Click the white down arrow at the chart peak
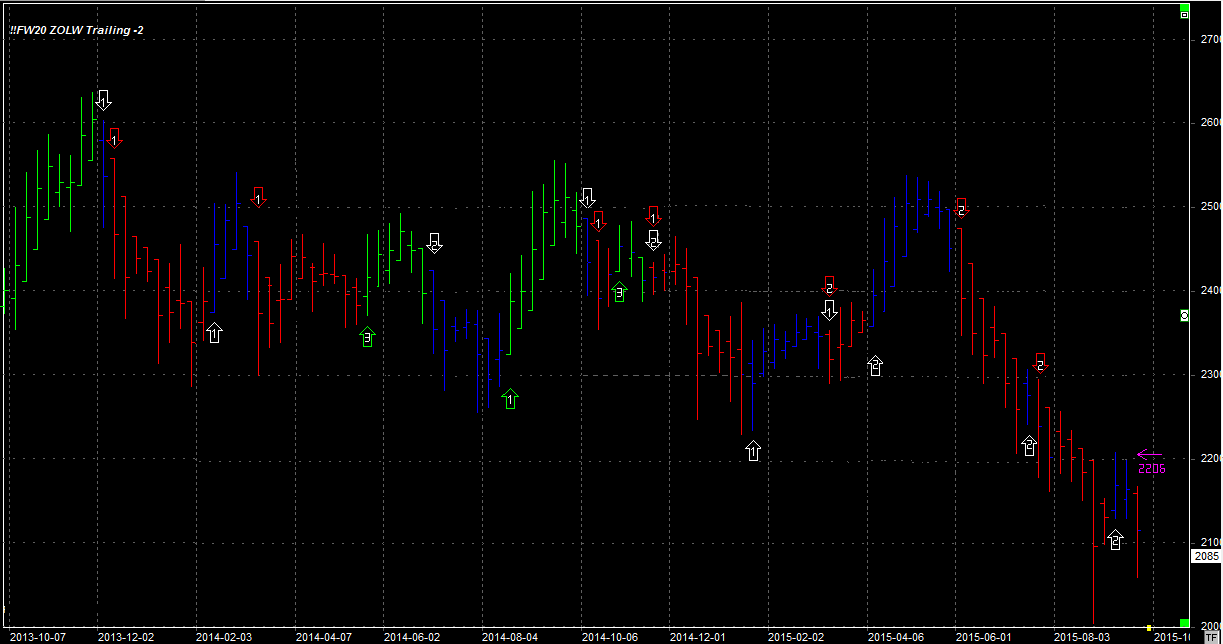Image resolution: width=1223 pixels, height=644 pixels. coord(102,99)
